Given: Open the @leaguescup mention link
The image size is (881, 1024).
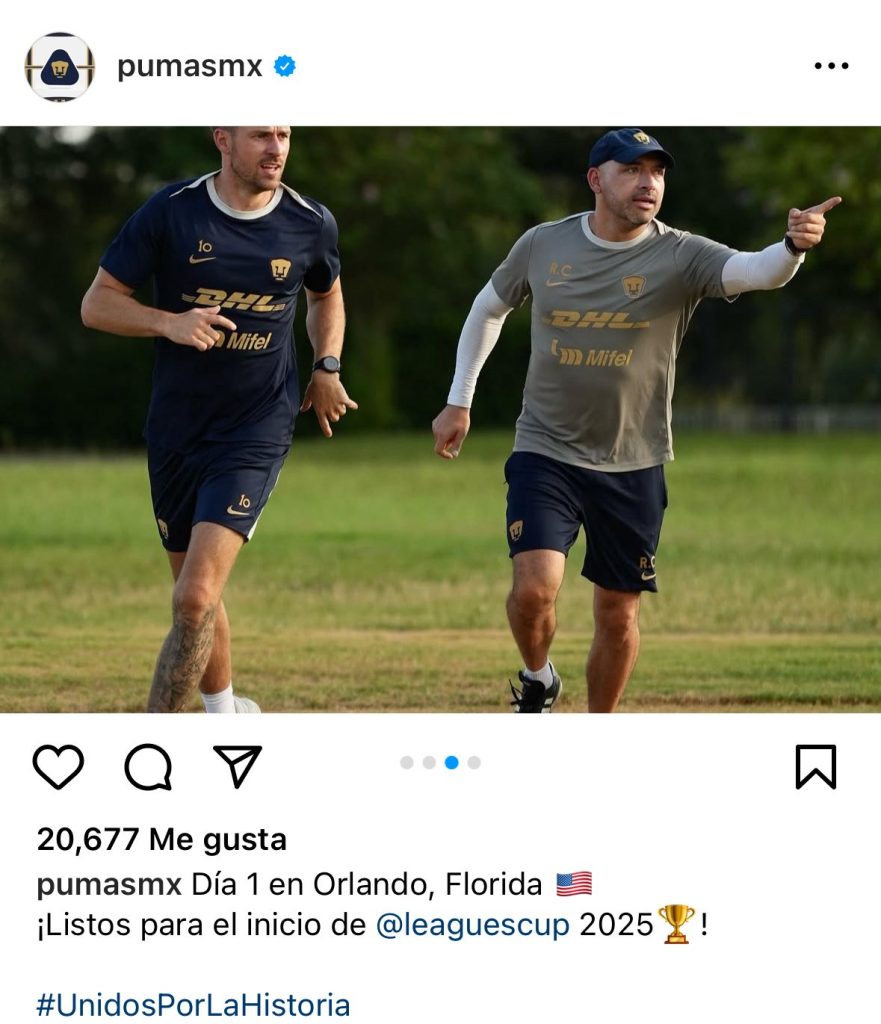Looking at the screenshot, I should click(x=473, y=925).
